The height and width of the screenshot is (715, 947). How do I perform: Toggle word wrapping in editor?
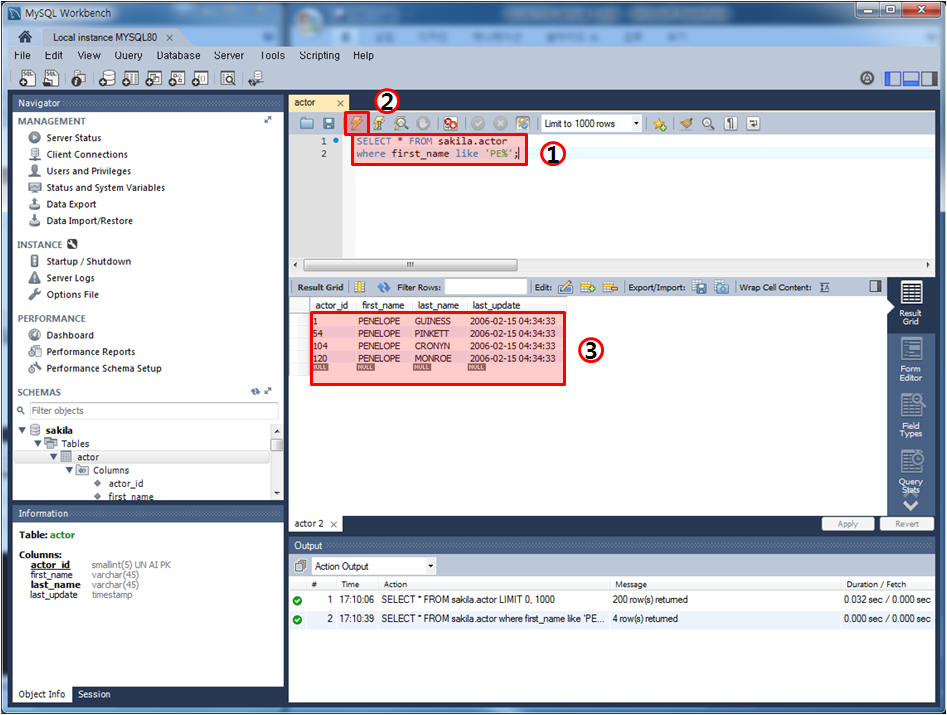point(753,124)
